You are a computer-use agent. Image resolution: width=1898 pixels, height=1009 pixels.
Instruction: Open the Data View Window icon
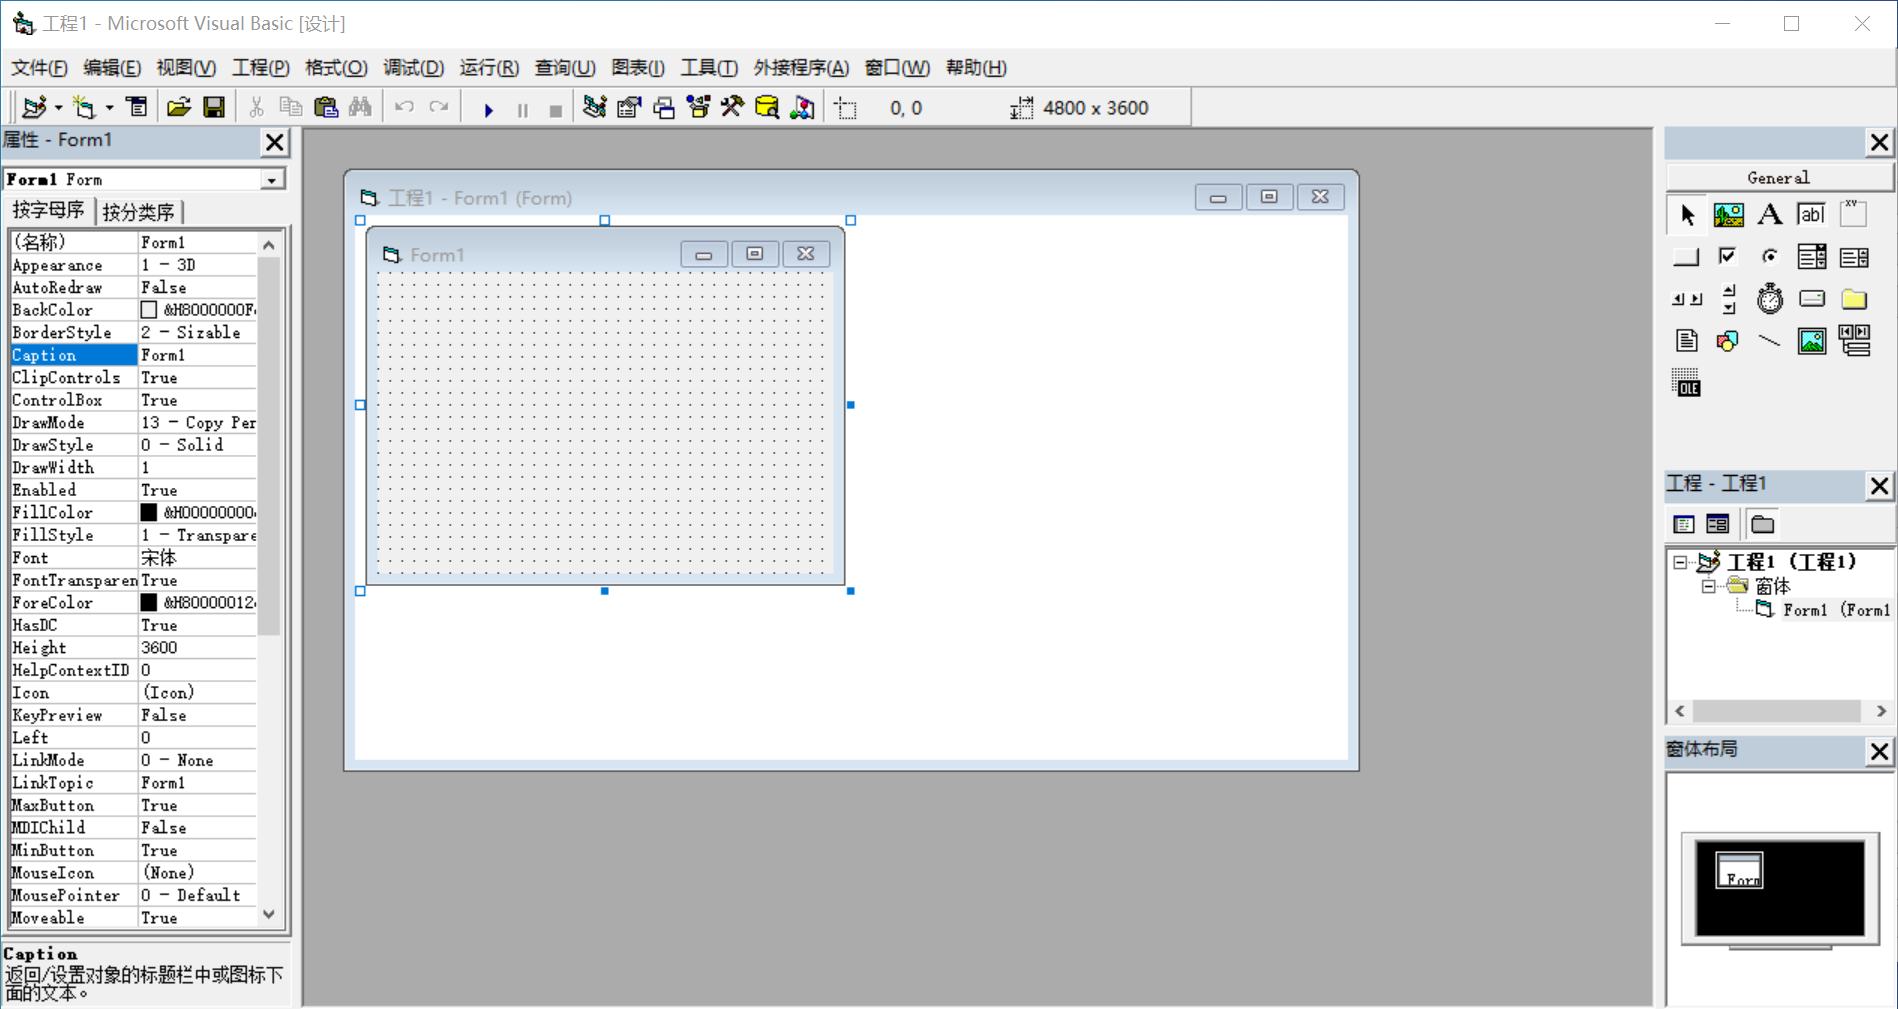767,107
